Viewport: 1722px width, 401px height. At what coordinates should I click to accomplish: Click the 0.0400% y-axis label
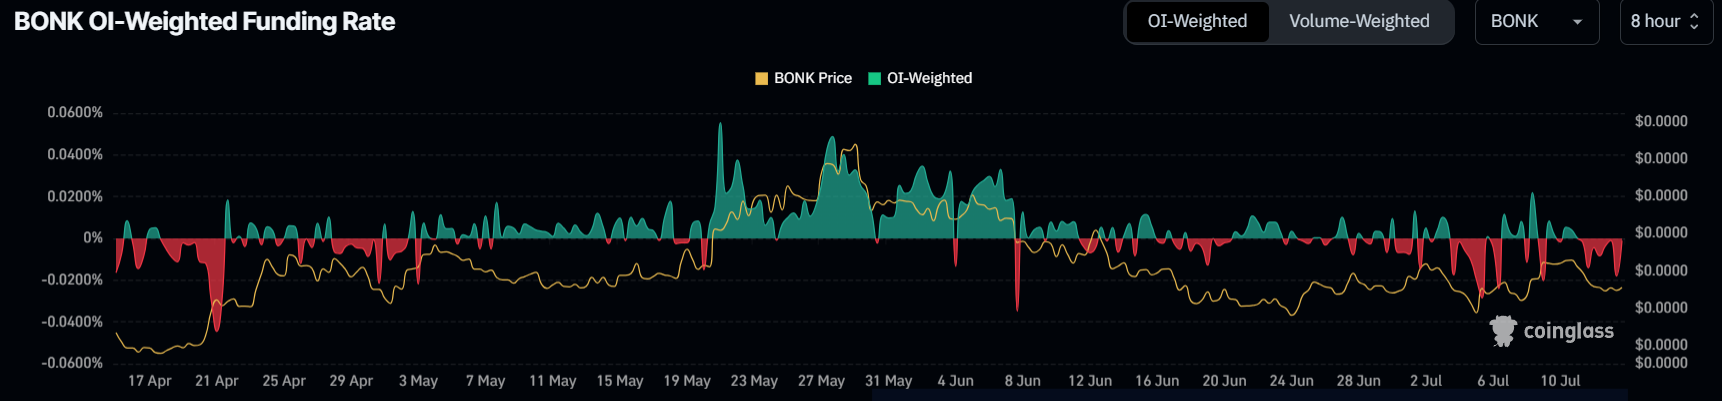pos(75,154)
